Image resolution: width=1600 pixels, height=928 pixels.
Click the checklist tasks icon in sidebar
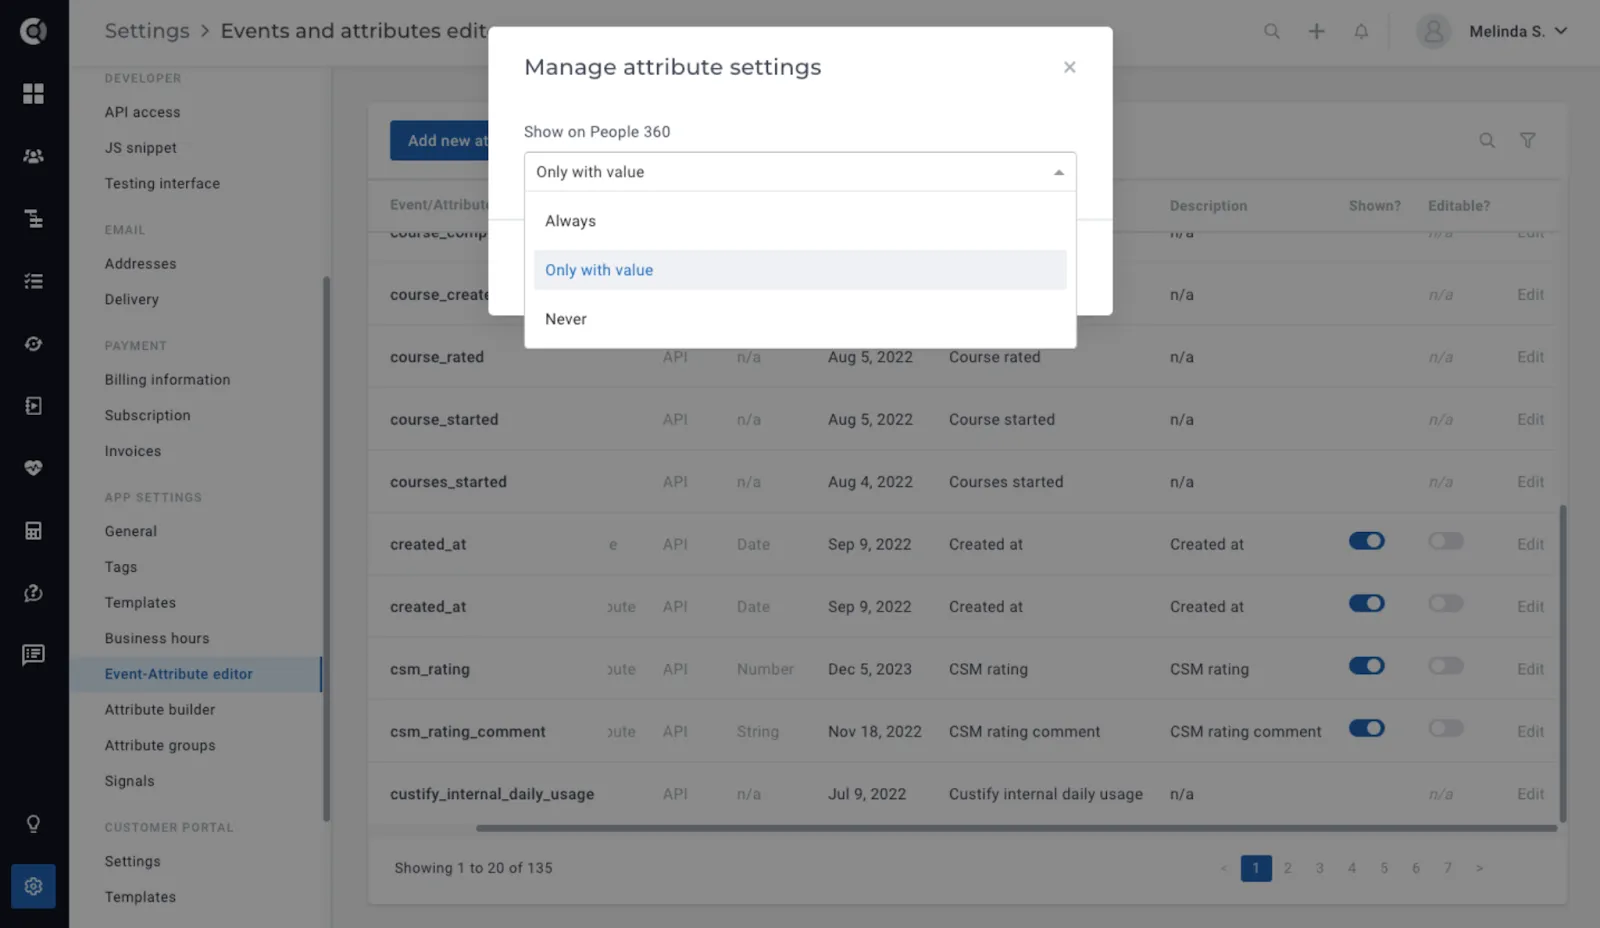33,281
